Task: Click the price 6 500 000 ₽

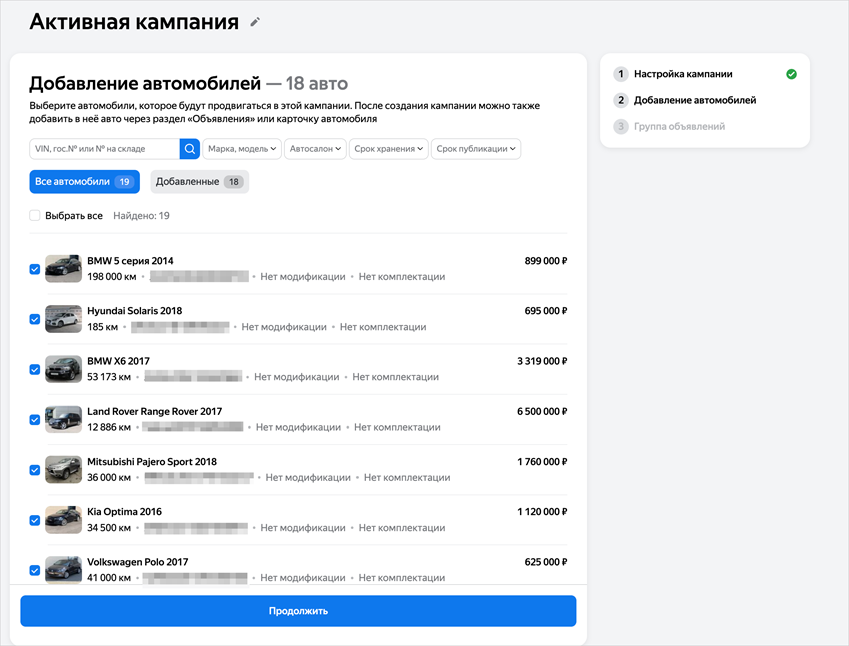Action: pos(542,412)
